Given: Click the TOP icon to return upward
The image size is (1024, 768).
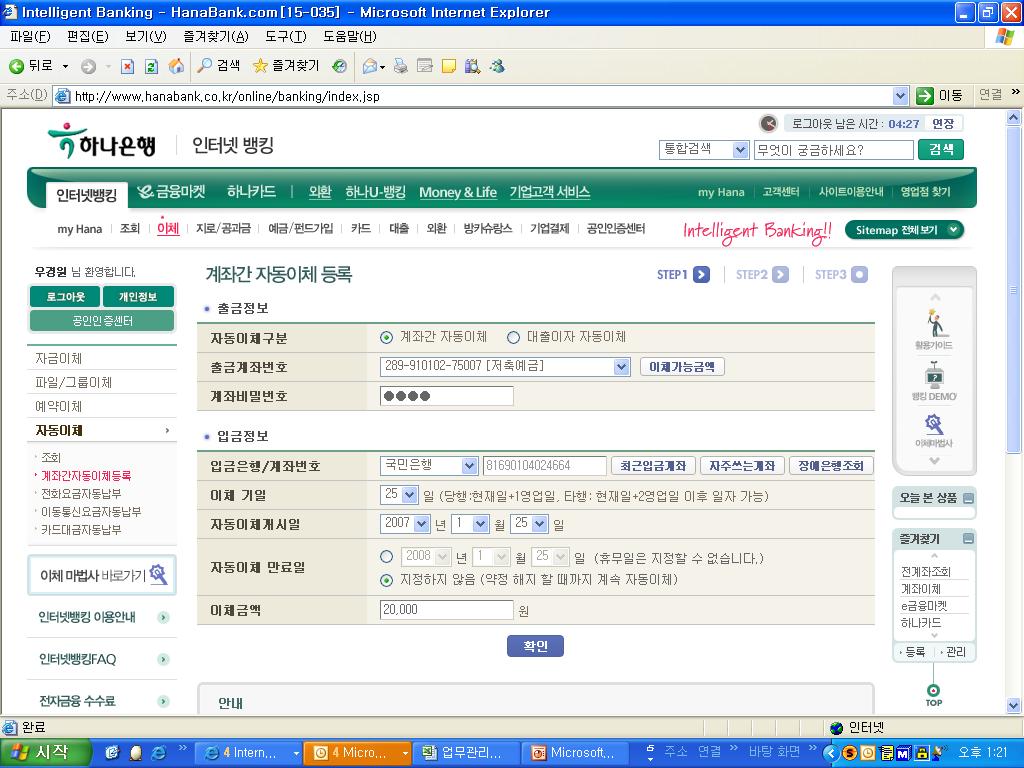Looking at the screenshot, I should point(933,694).
